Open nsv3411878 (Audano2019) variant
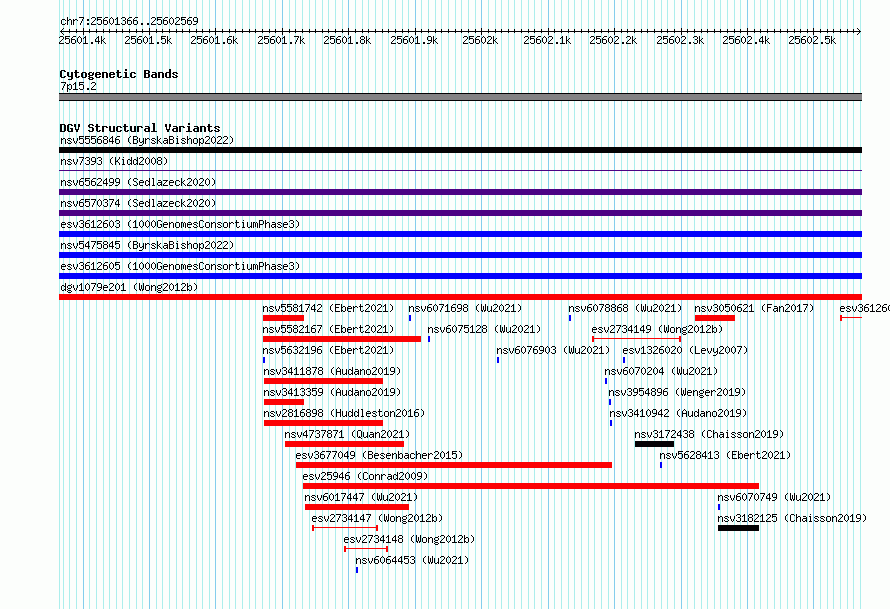This screenshot has width=890, height=609. tap(332, 371)
